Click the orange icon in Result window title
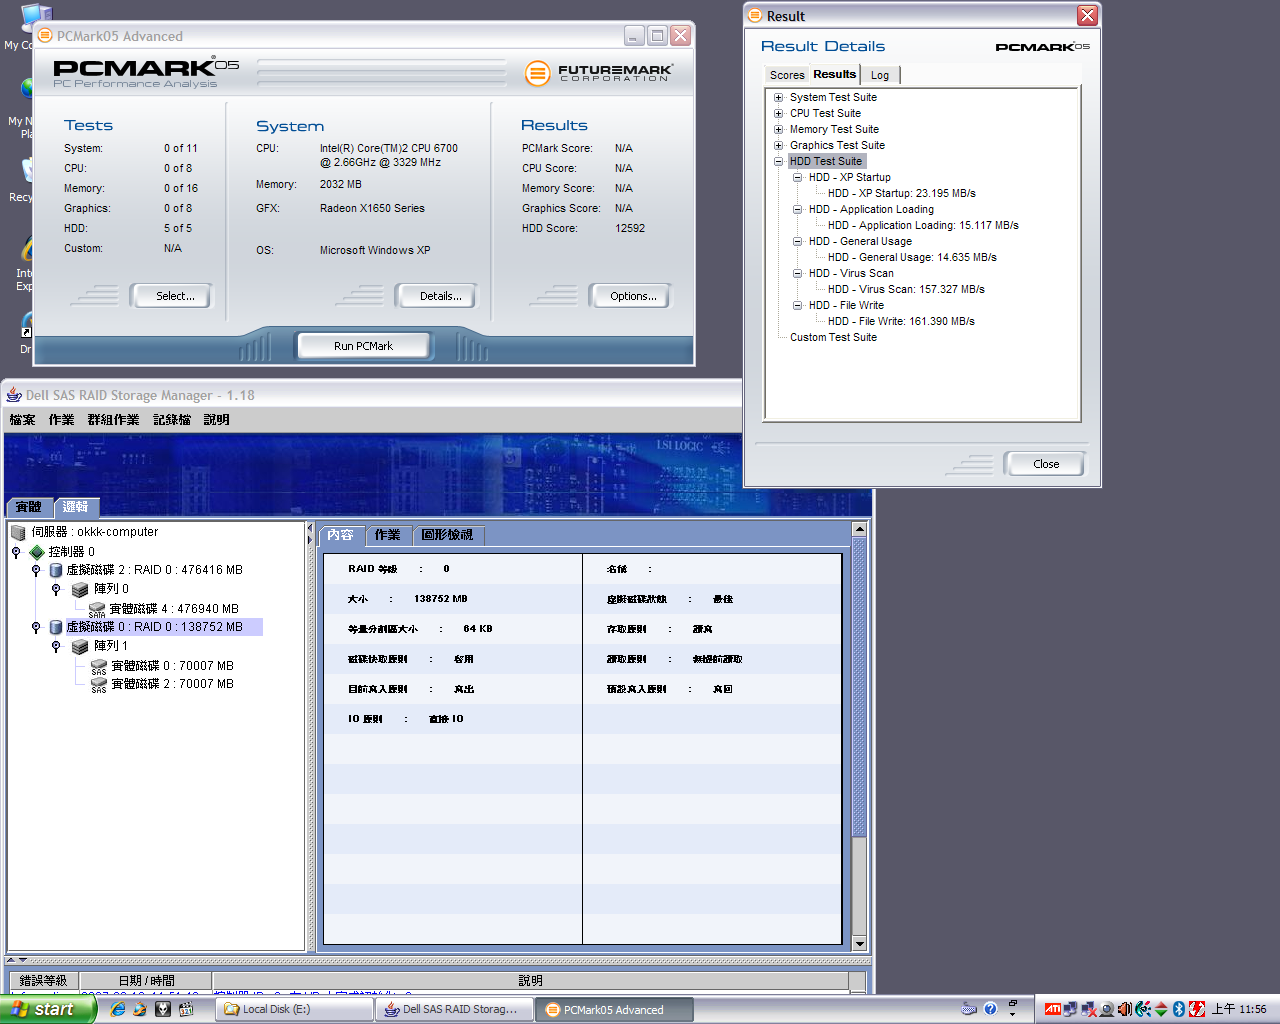The height and width of the screenshot is (1024, 1280). click(755, 16)
